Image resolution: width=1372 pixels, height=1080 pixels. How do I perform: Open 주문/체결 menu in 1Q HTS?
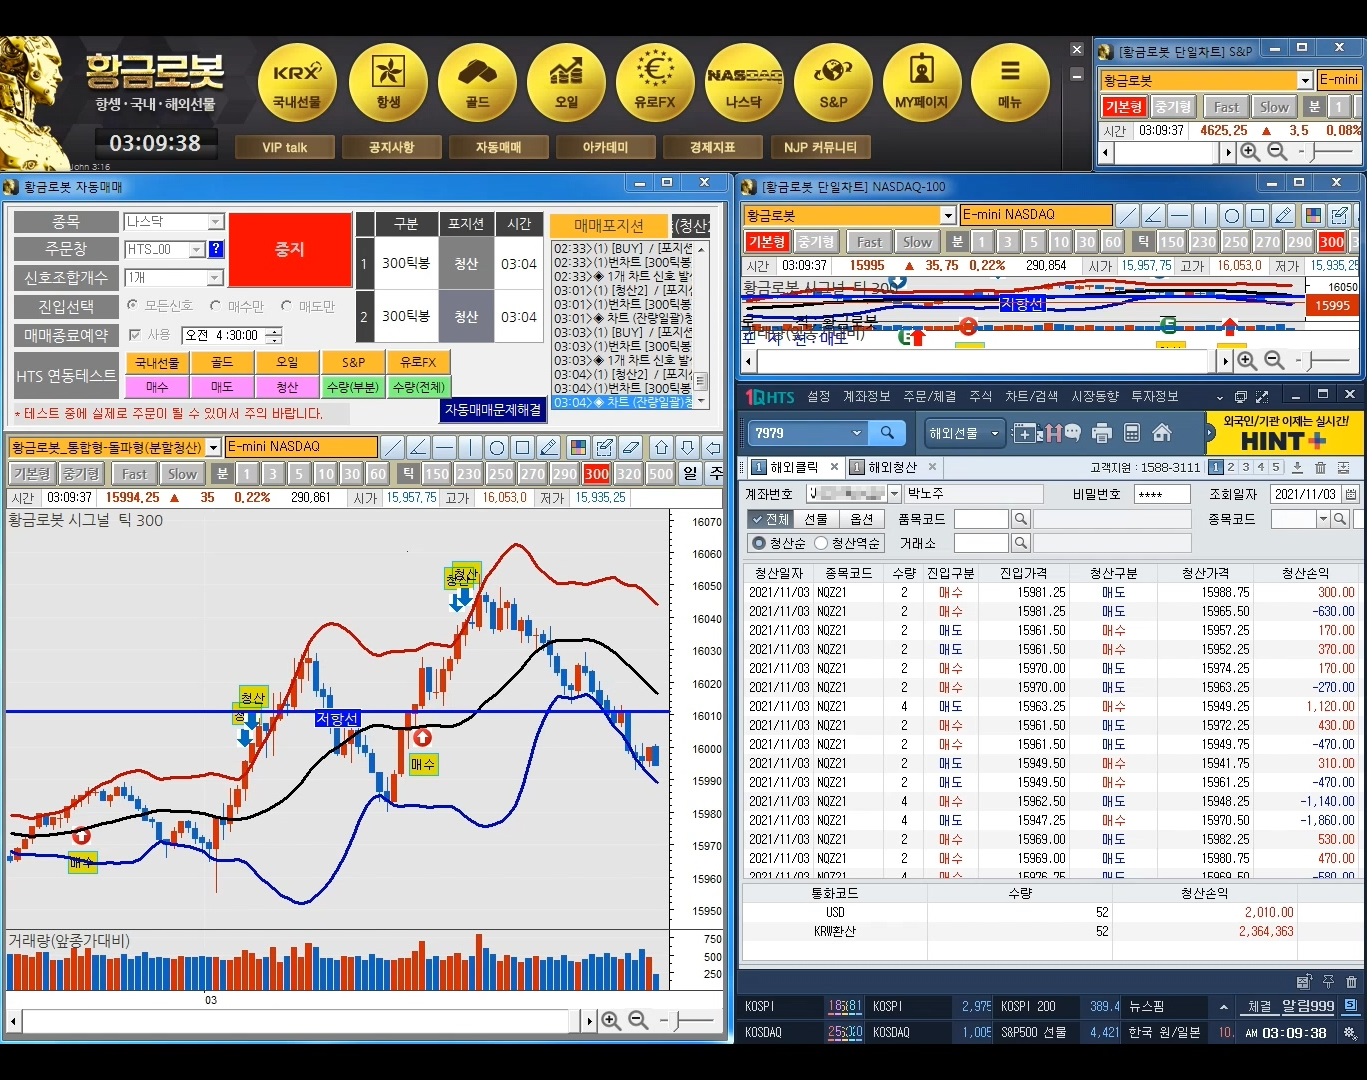[x=930, y=396]
